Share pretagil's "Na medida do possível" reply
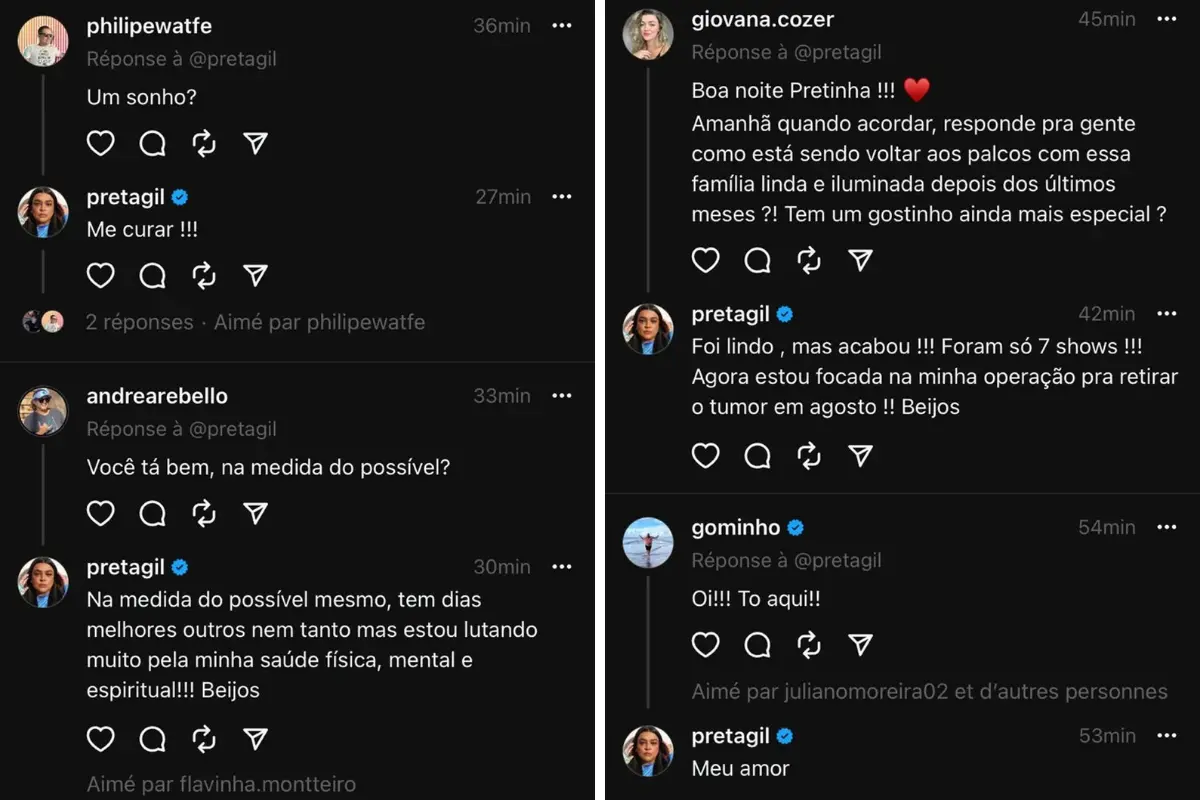This screenshot has width=1200, height=800. tap(255, 739)
